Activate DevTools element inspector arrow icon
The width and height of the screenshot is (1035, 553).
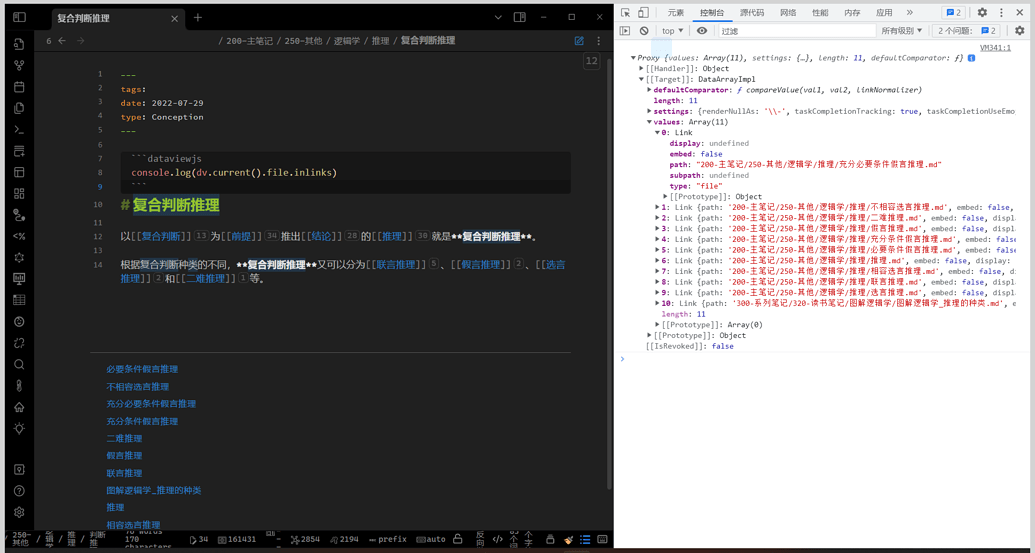coord(626,12)
